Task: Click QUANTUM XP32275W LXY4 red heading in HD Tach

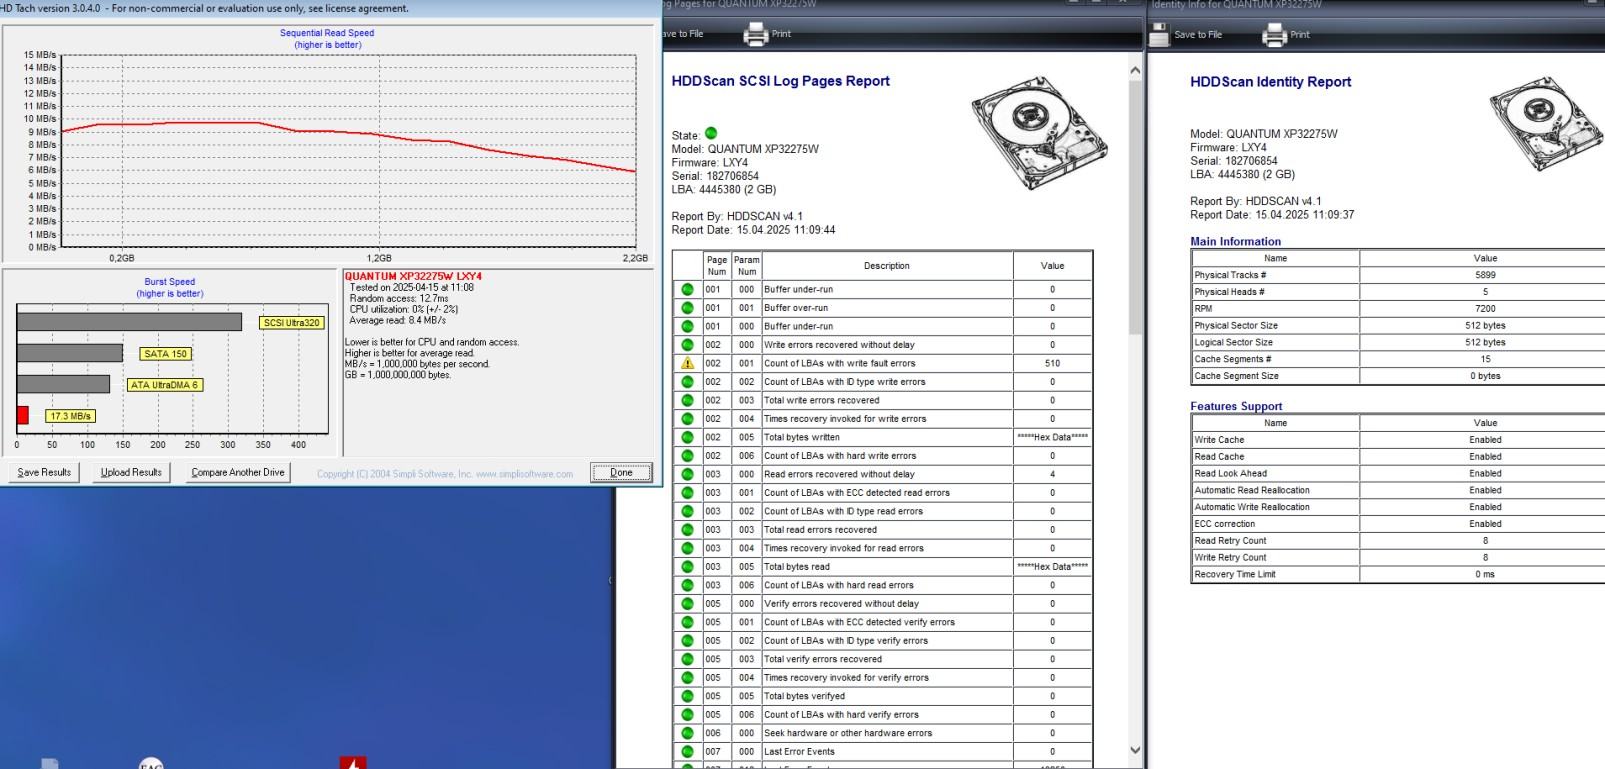Action: tap(413, 276)
